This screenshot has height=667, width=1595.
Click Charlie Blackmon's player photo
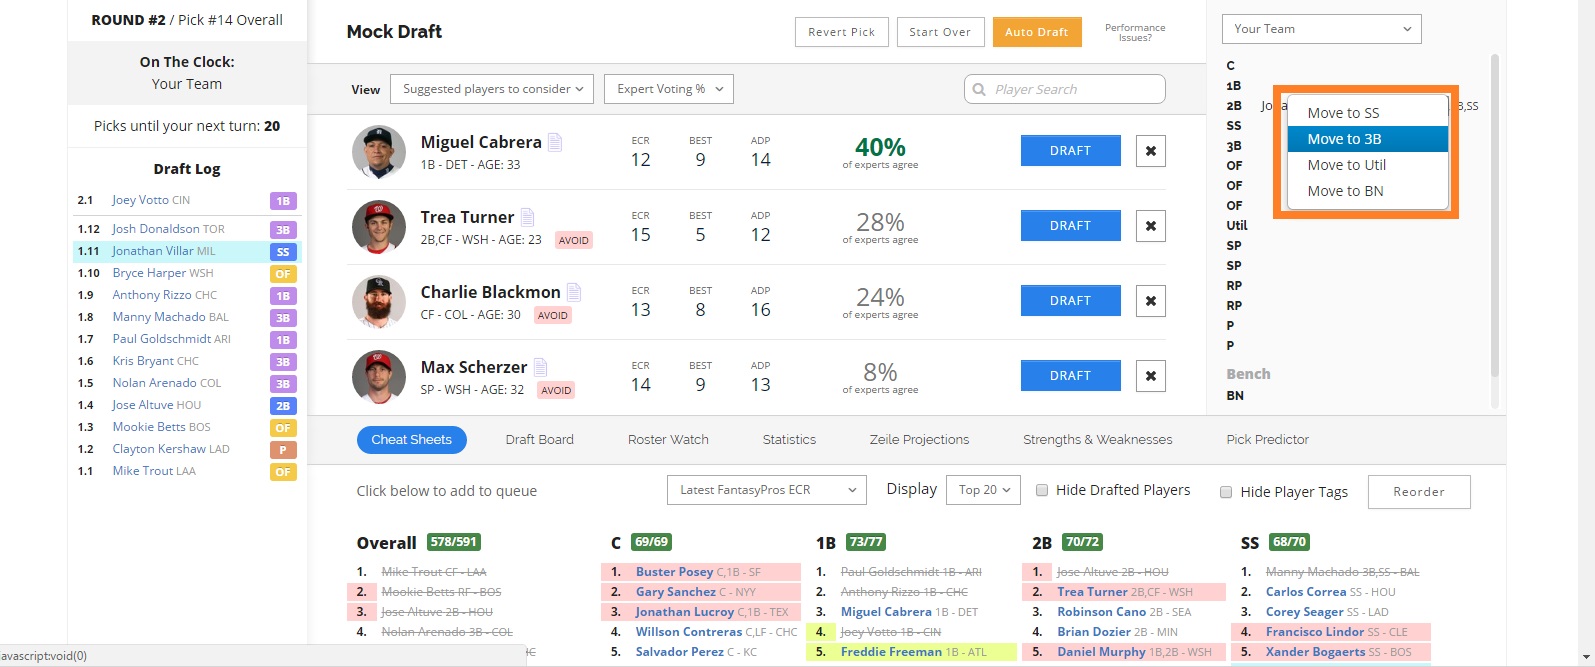point(379,302)
